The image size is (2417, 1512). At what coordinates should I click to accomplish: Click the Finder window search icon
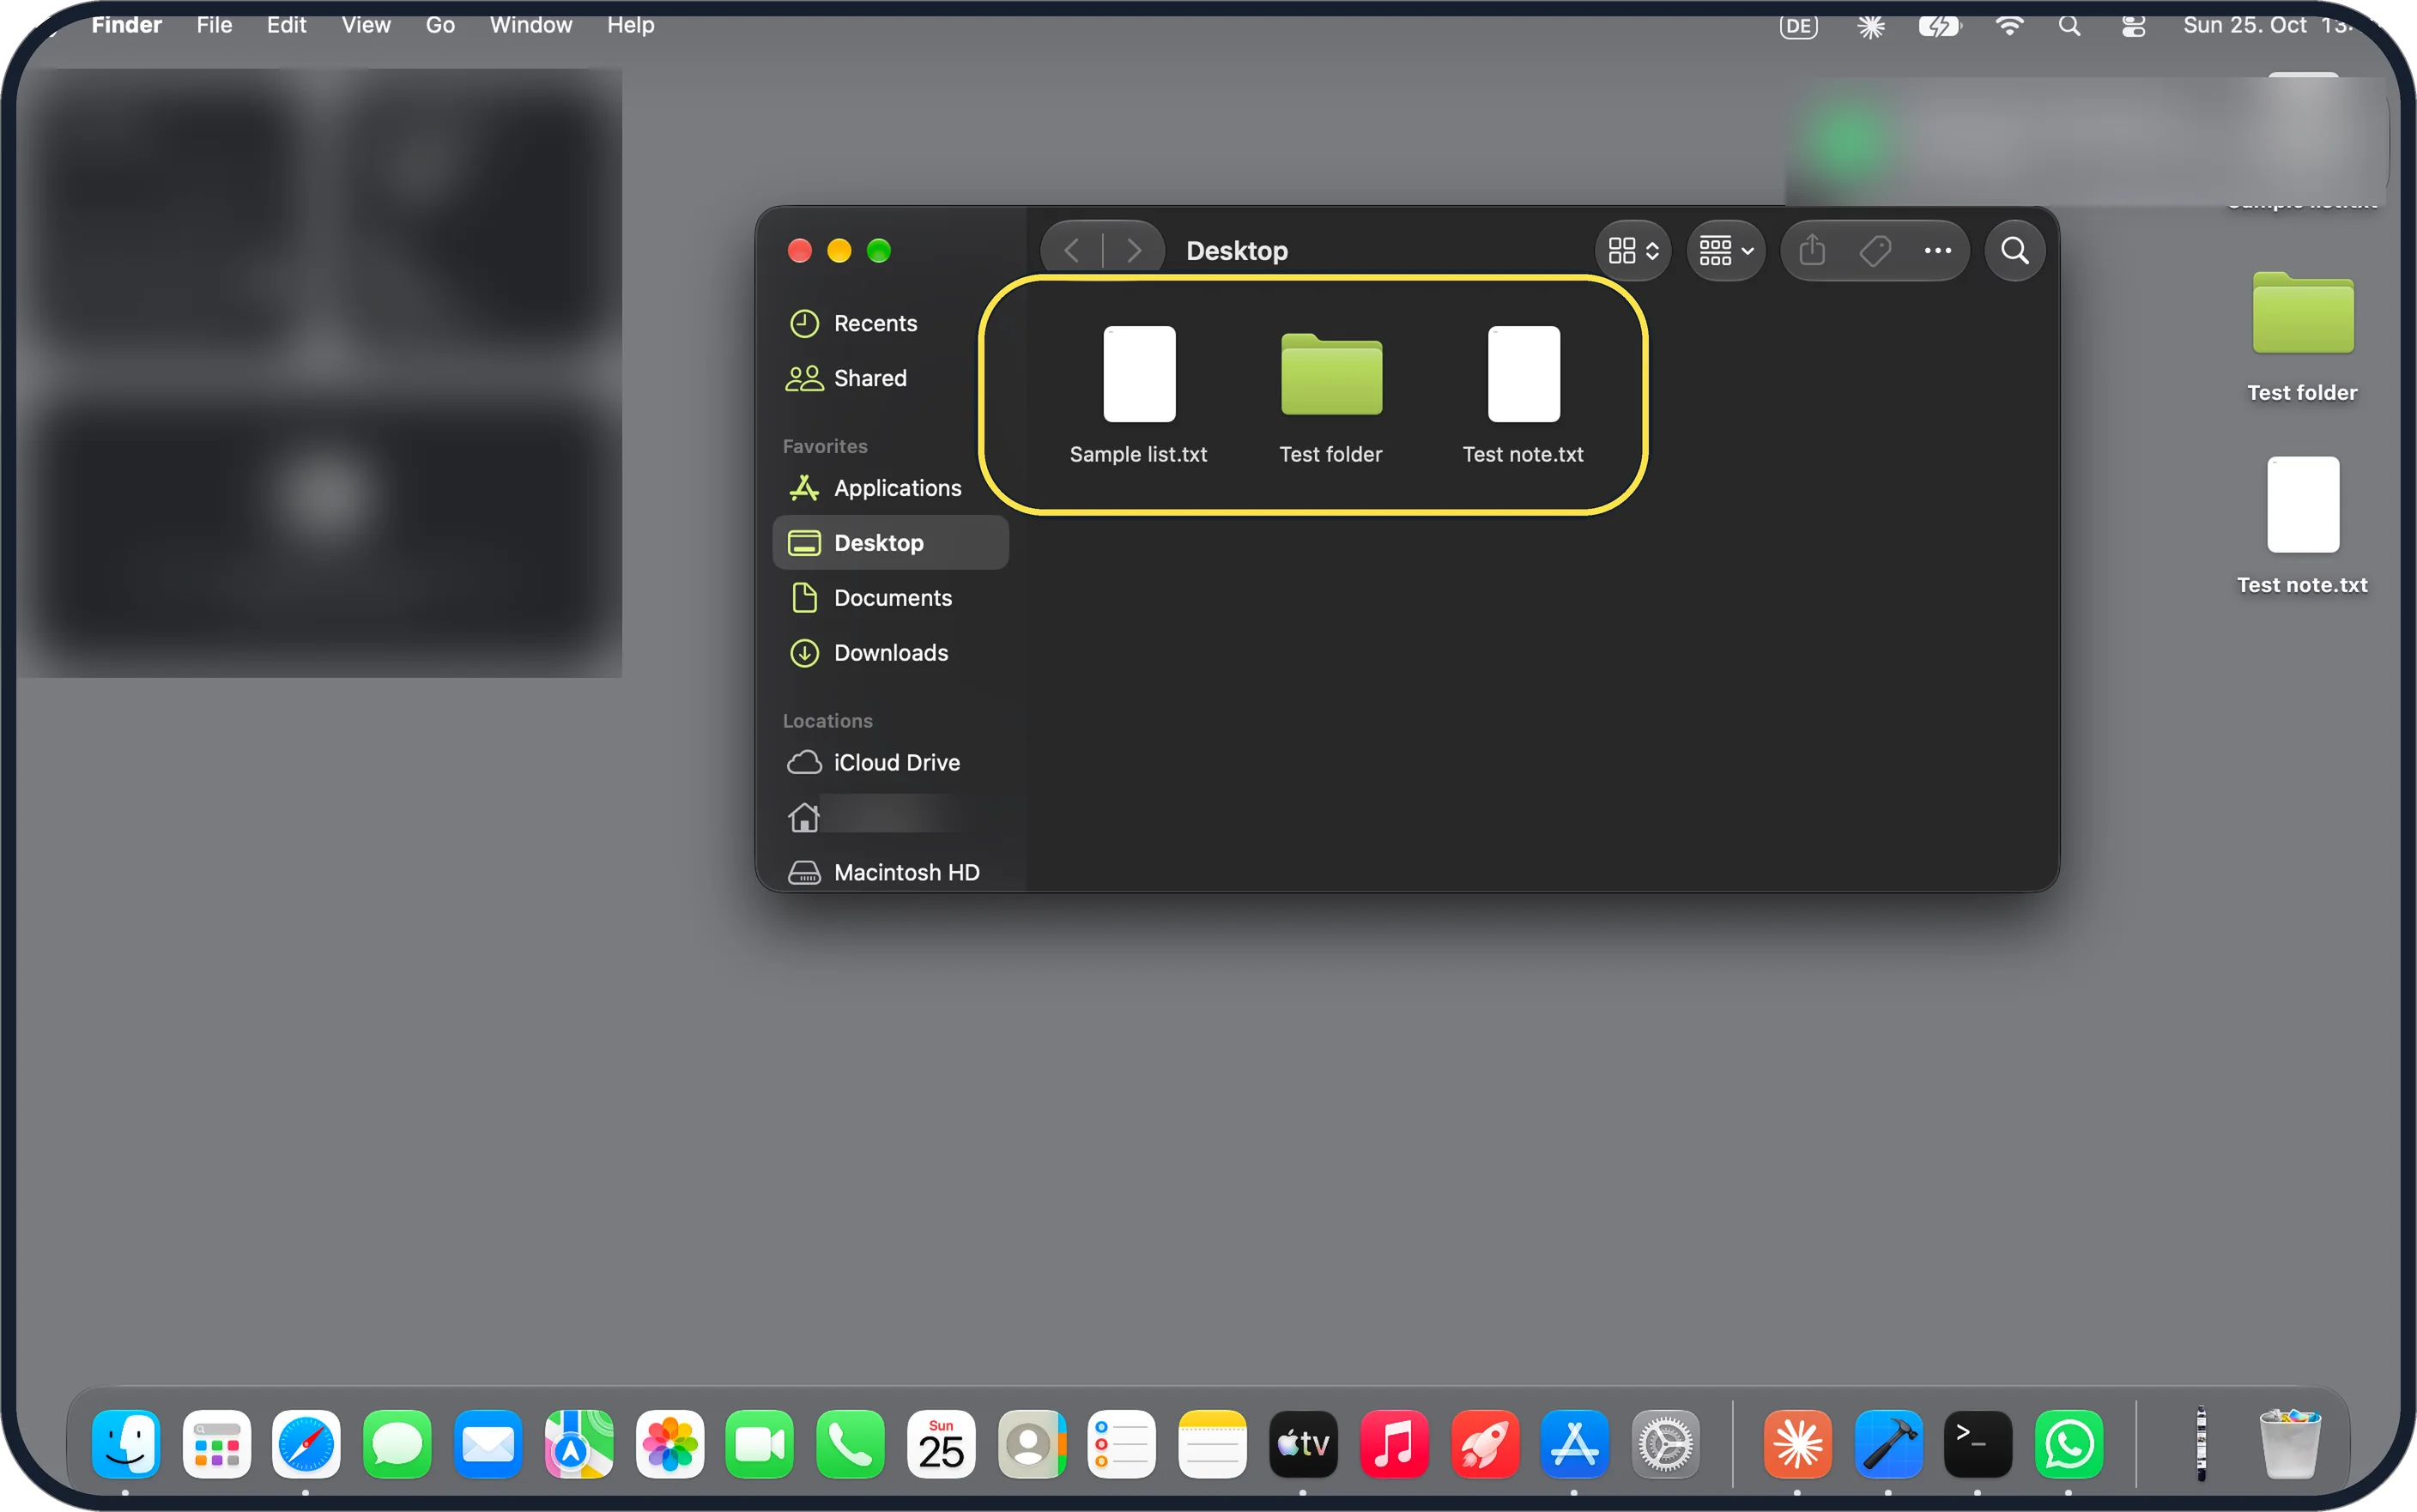pyautogui.click(x=2014, y=250)
